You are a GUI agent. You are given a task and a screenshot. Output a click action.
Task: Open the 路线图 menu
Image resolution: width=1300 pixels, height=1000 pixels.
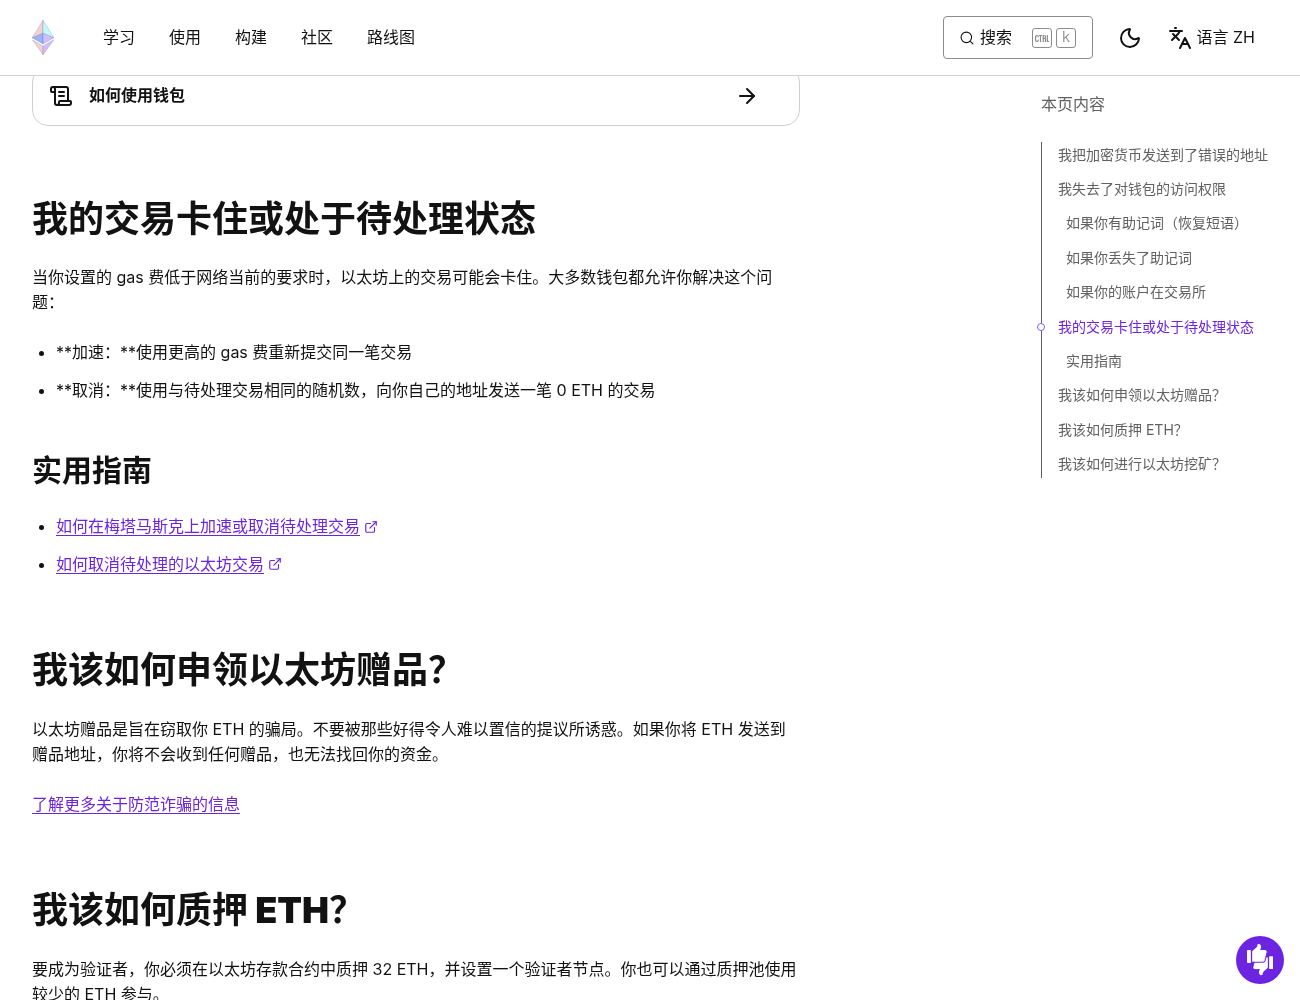tap(391, 38)
